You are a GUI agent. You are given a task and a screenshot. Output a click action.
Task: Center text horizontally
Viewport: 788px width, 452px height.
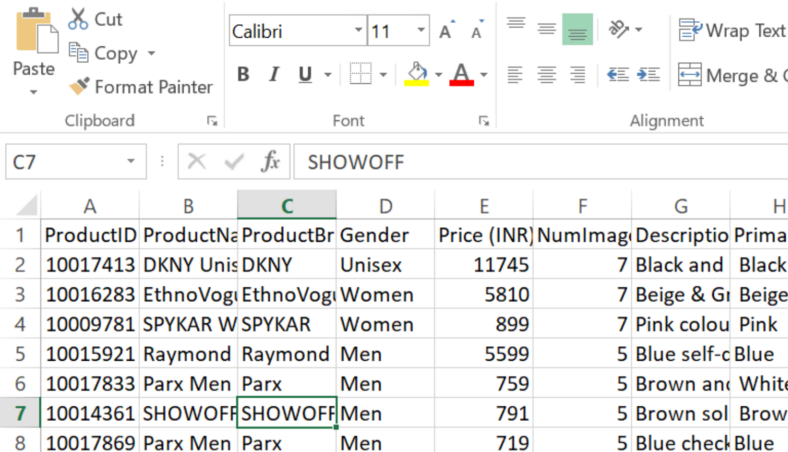point(546,75)
